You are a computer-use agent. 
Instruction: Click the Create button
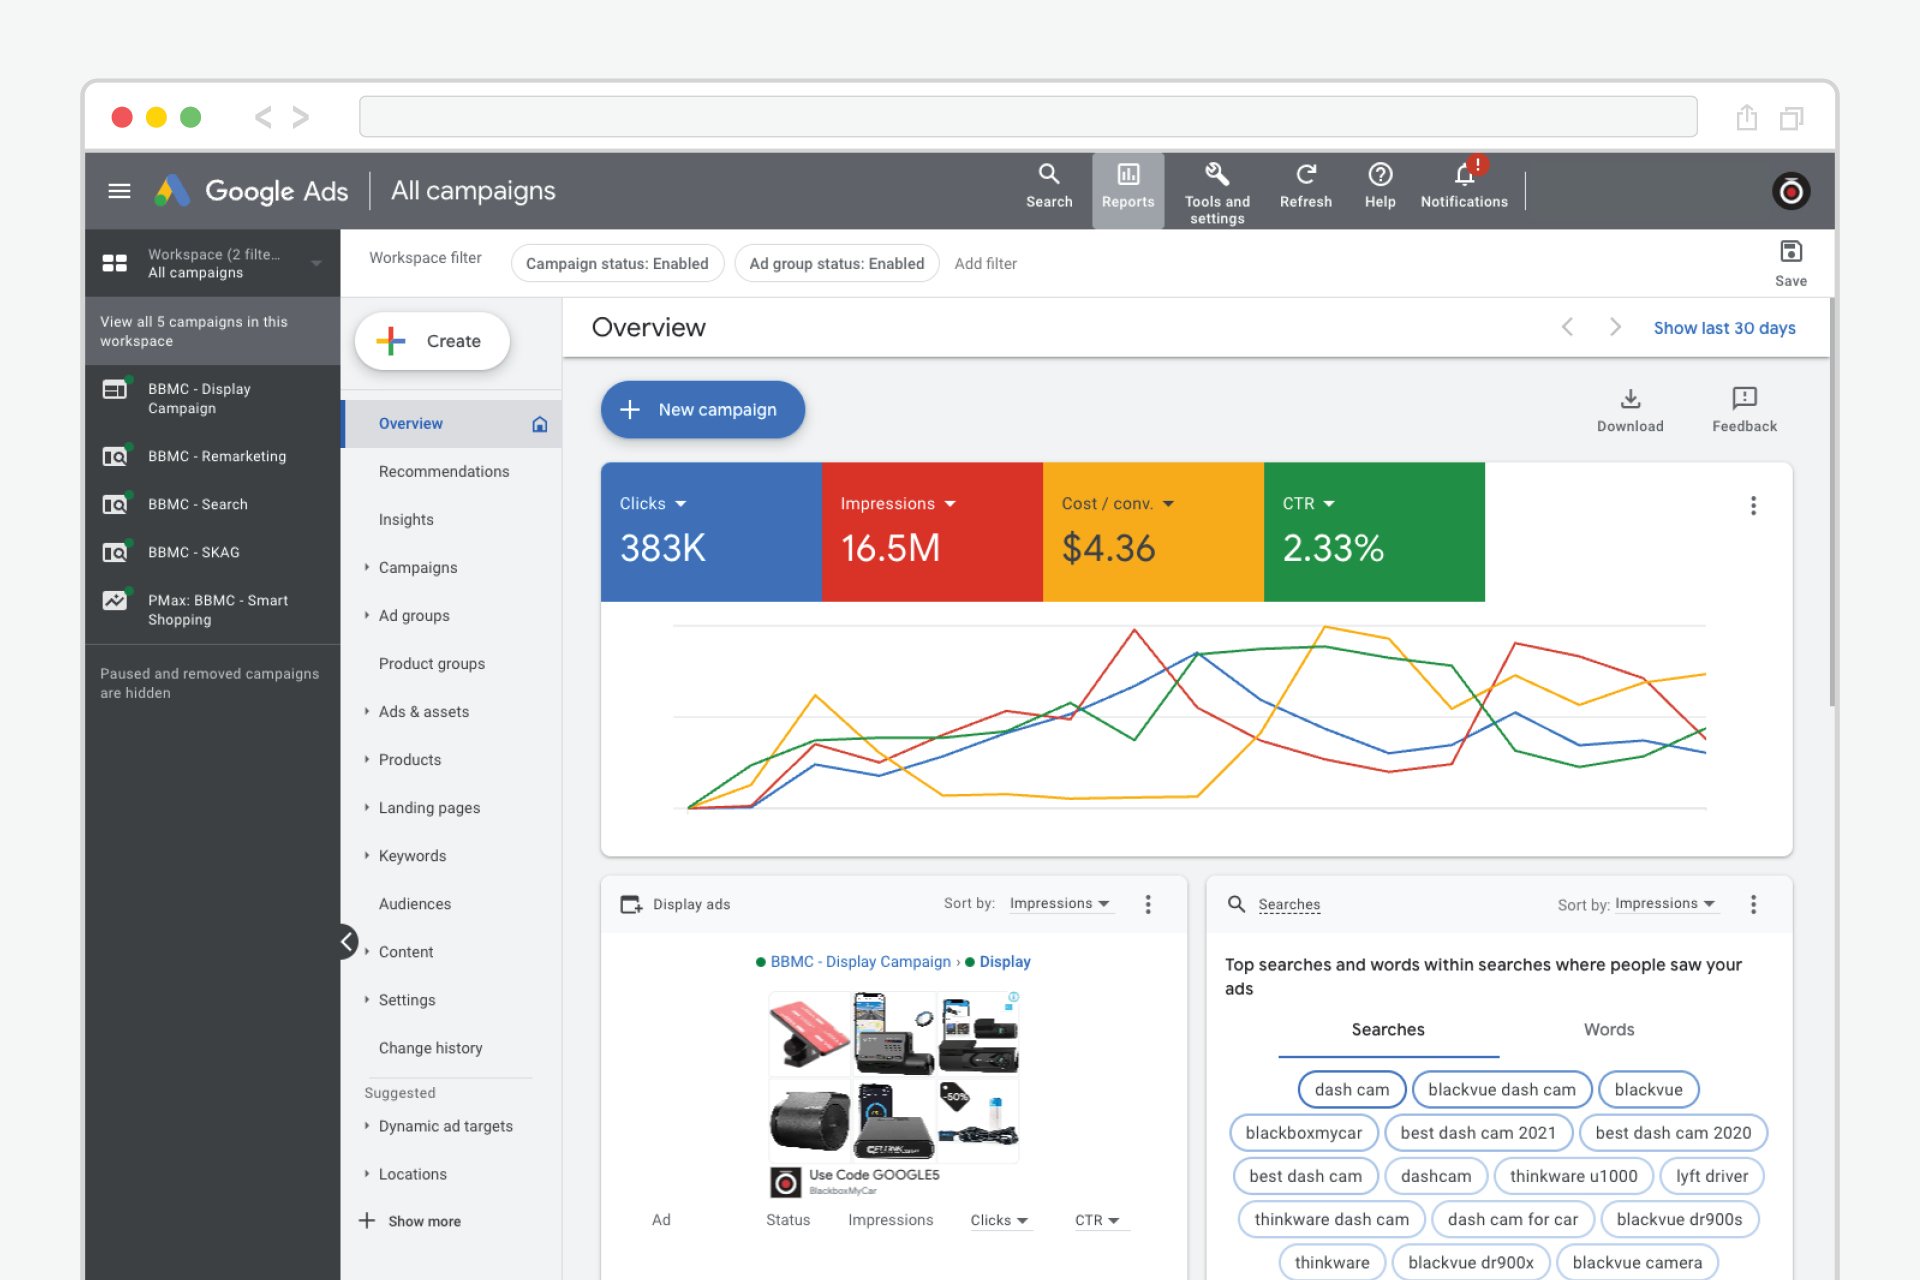pos(432,341)
